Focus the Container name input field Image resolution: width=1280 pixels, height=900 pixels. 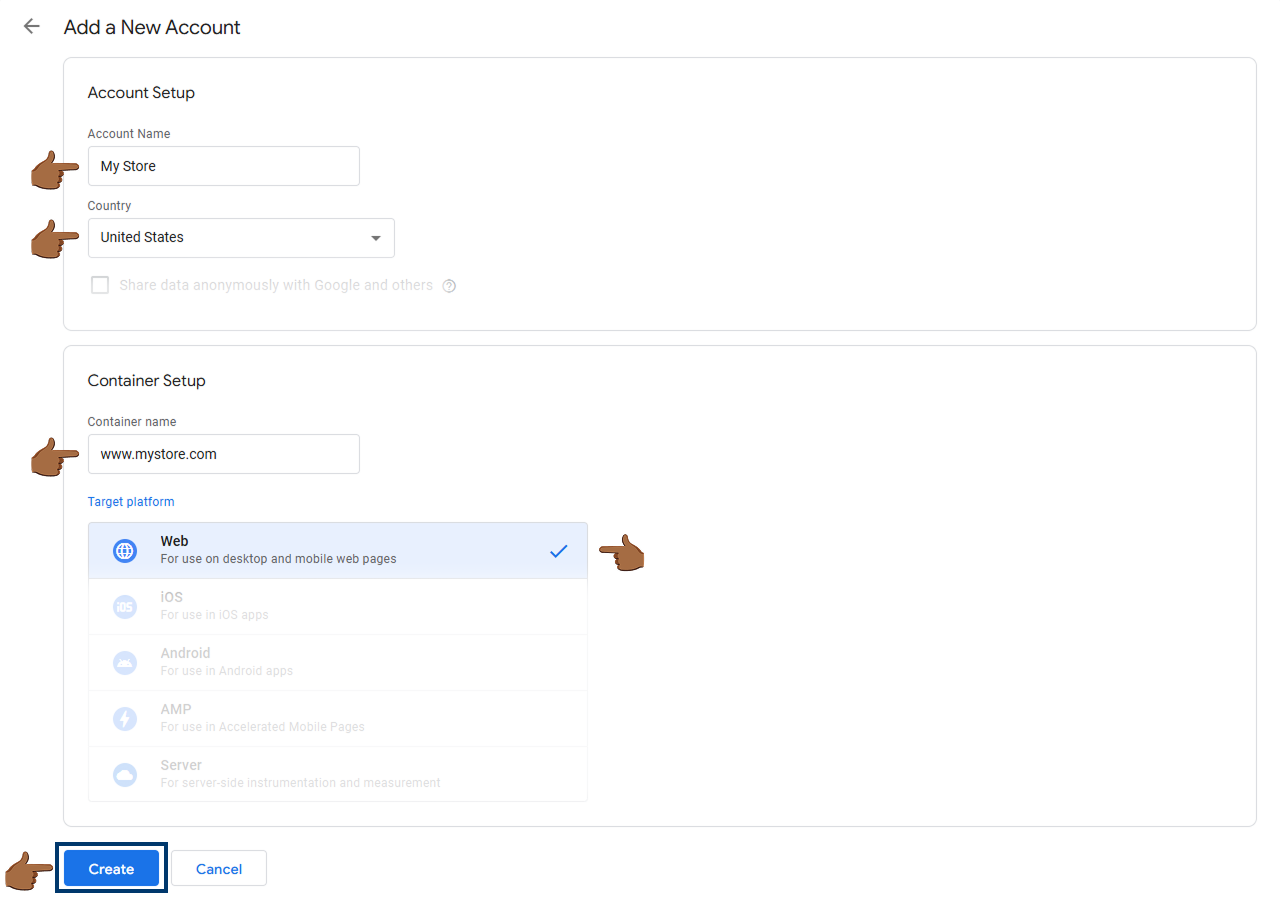[x=224, y=454]
